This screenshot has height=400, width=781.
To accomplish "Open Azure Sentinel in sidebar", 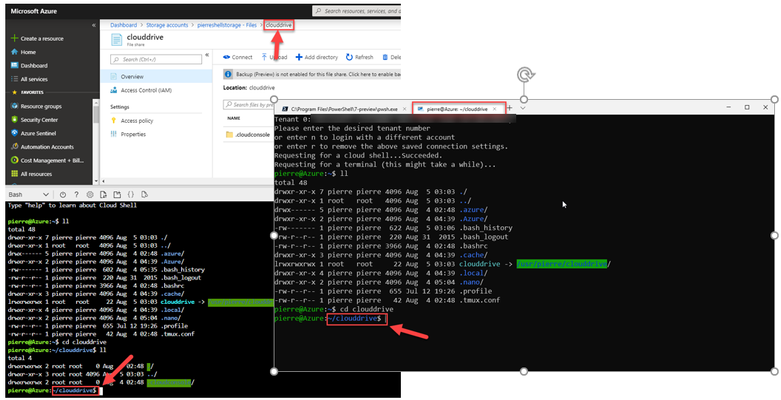I will pos(33,133).
